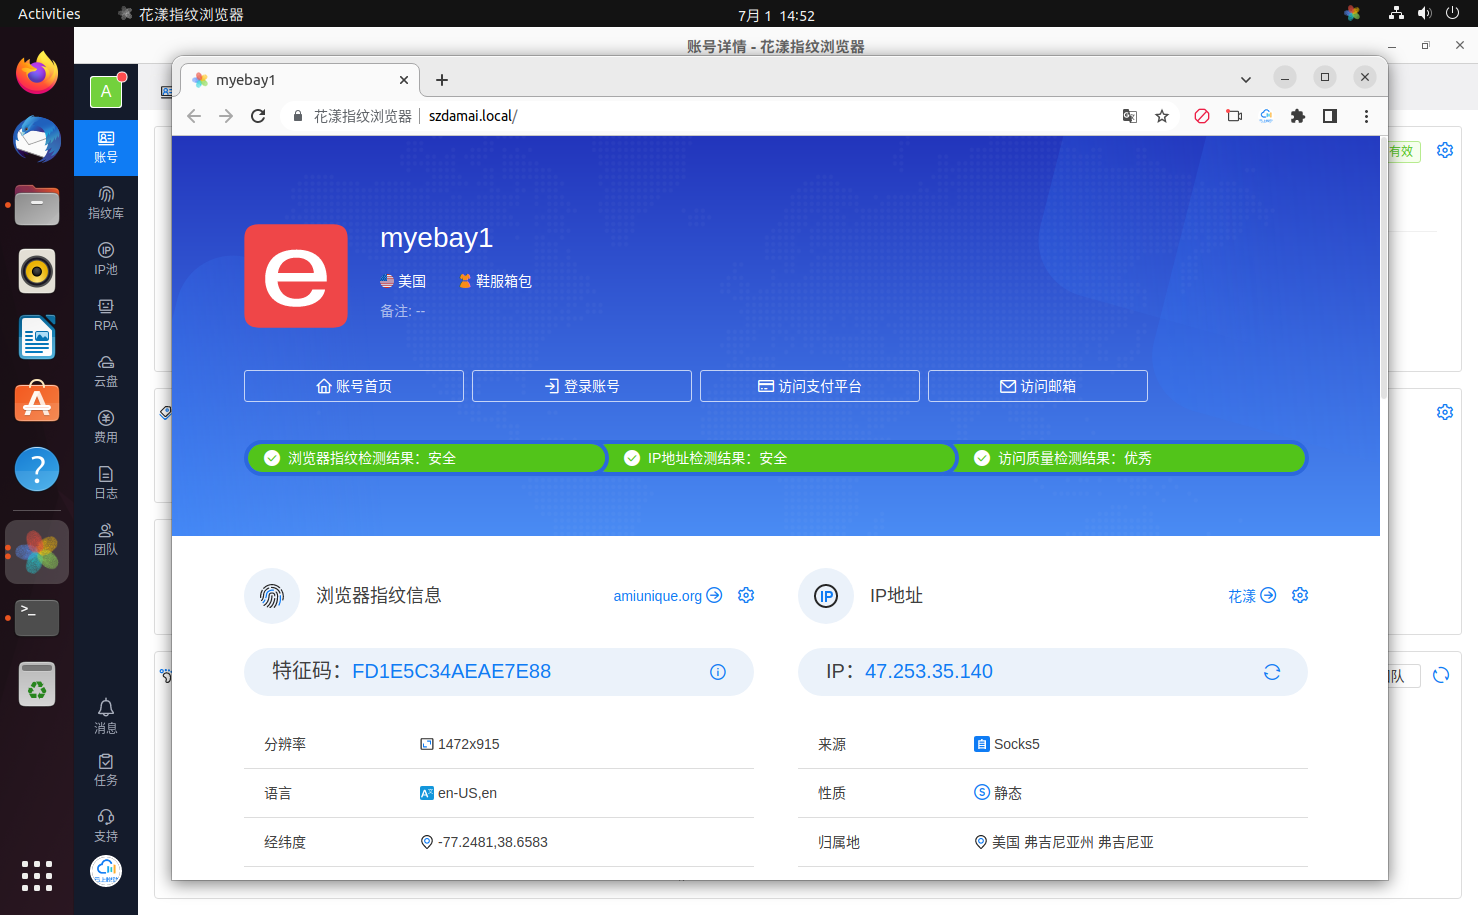Click the en-US,en language value
The height and width of the screenshot is (915, 1478).
[x=467, y=793]
